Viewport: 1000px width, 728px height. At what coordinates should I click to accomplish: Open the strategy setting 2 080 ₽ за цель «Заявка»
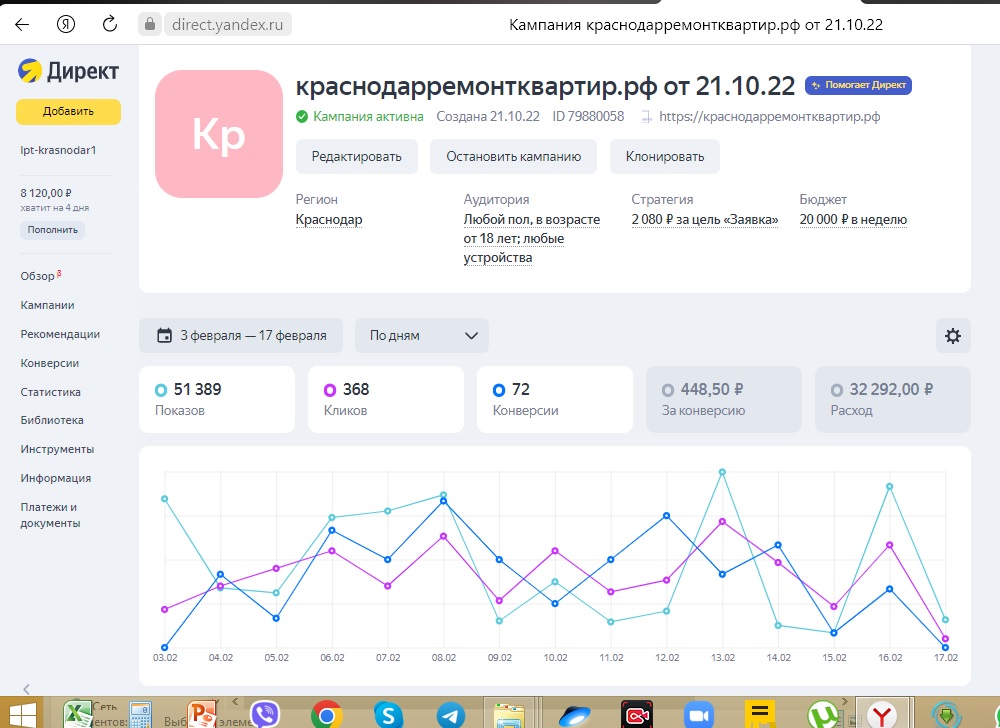point(704,220)
